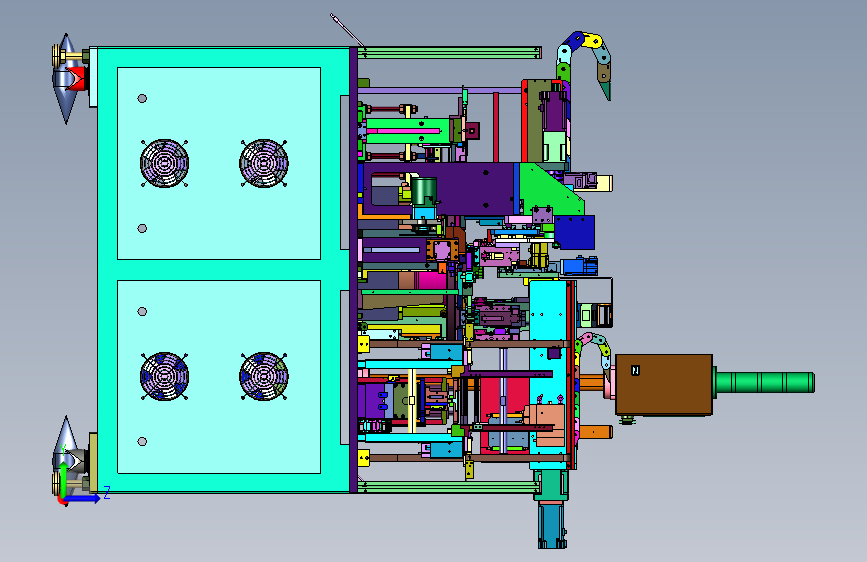Image resolution: width=867 pixels, height=562 pixels.
Task: Select the small blue servo motor at right
Action: (x=579, y=266)
